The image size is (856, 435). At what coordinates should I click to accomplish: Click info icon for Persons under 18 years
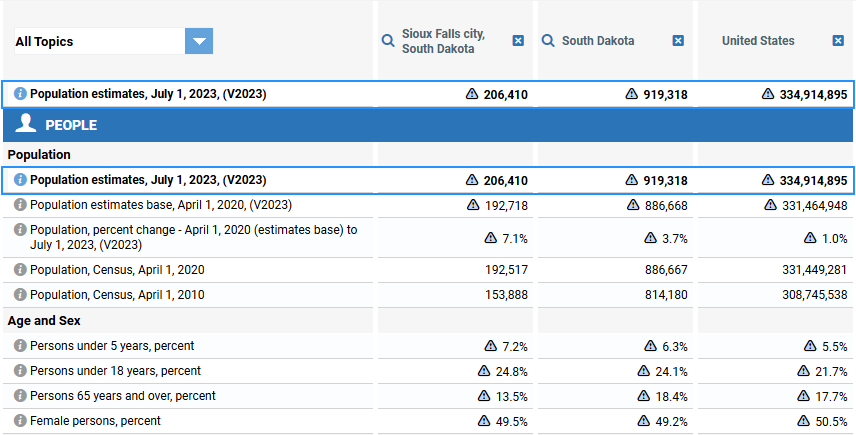(20, 371)
